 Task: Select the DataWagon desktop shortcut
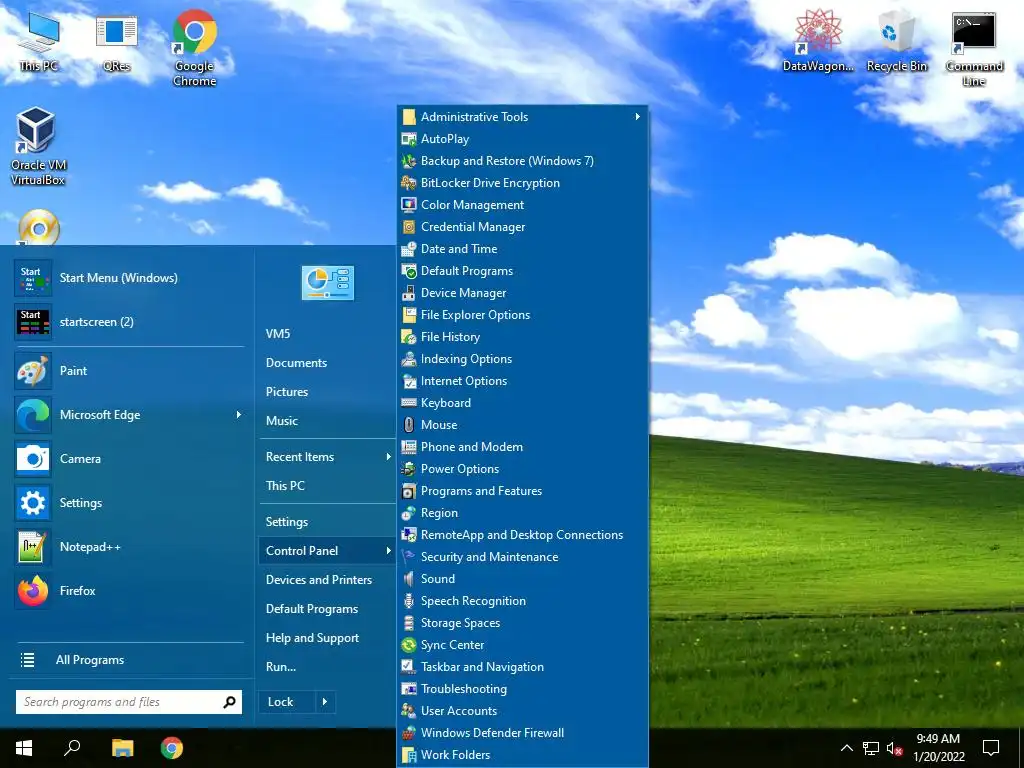818,42
